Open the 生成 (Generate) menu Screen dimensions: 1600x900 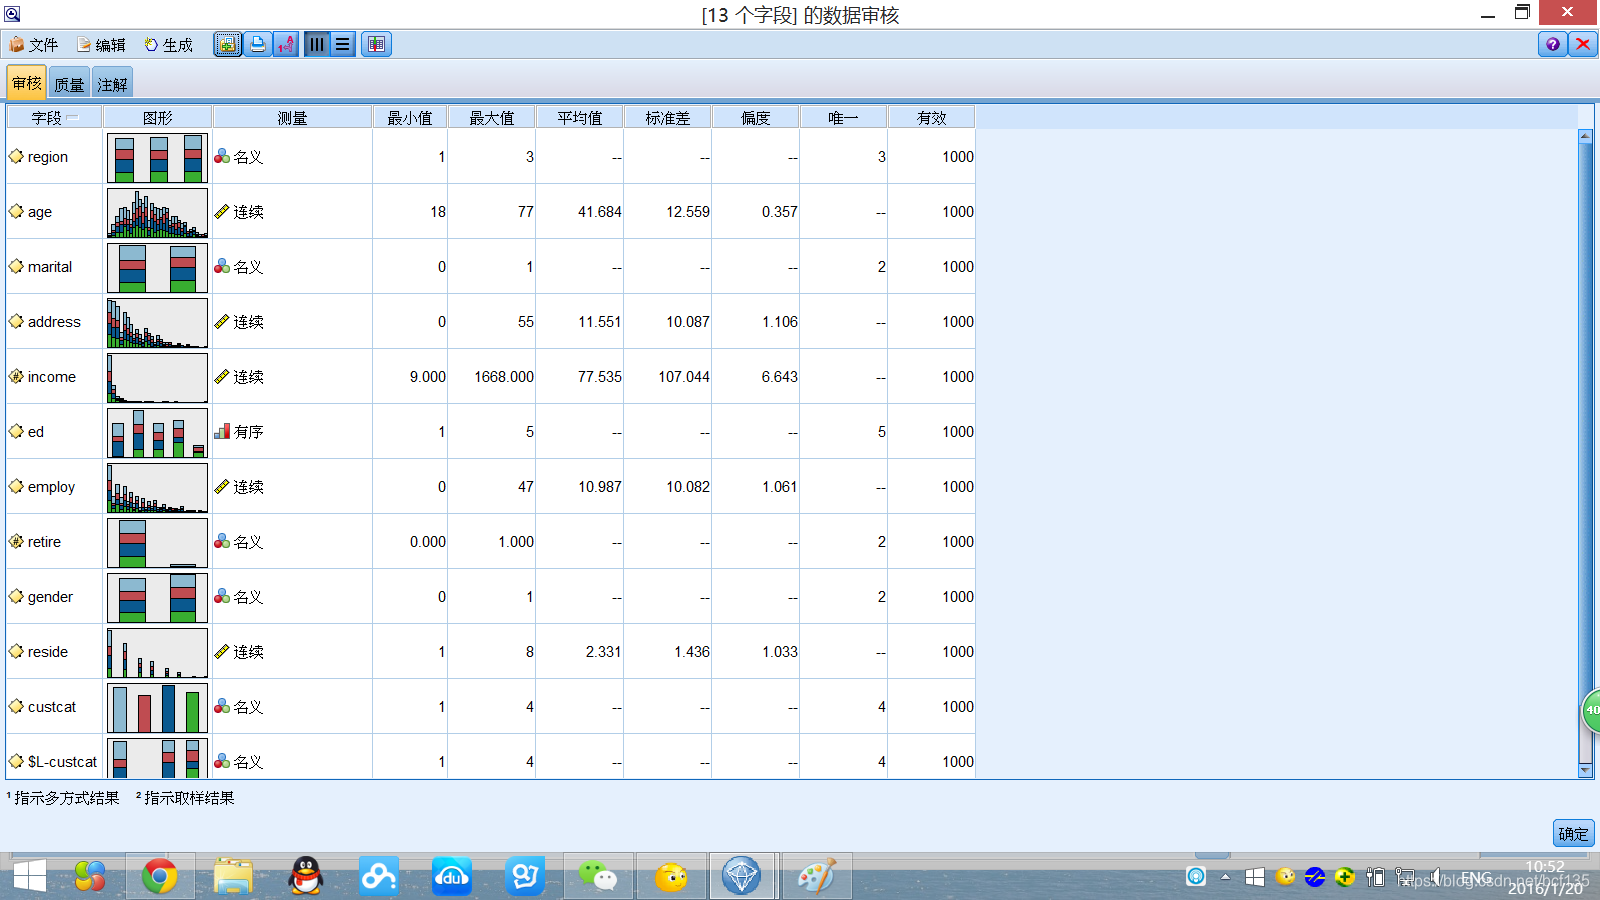(x=169, y=45)
